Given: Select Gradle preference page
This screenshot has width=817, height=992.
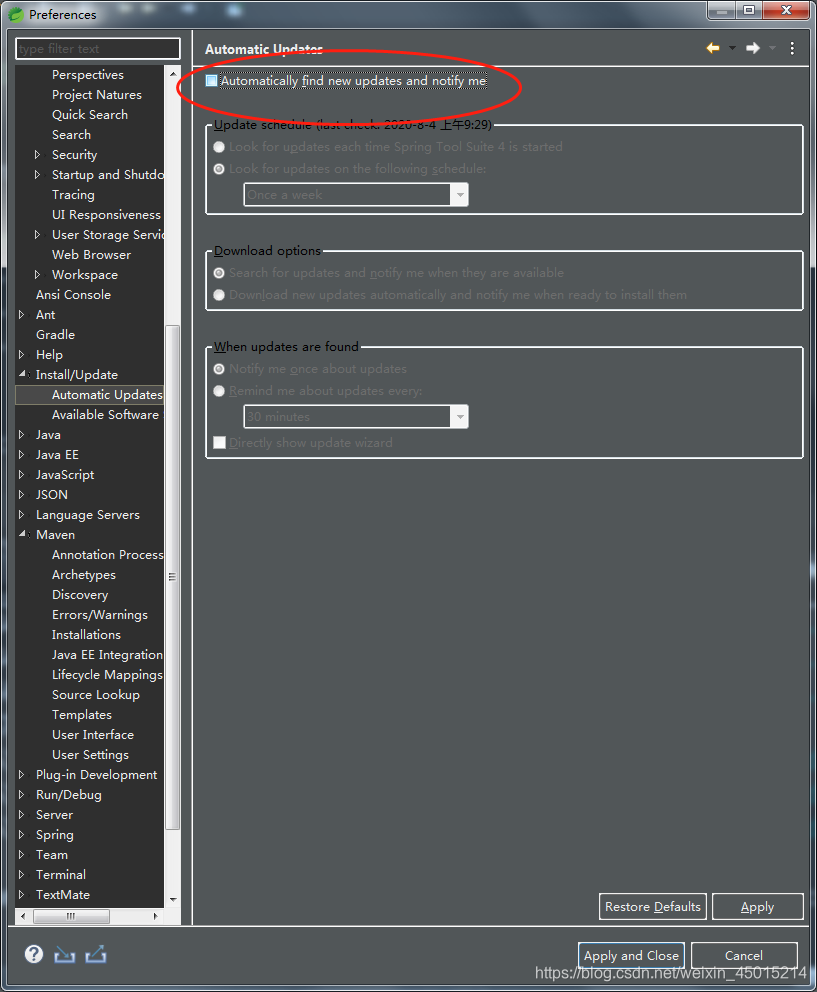Looking at the screenshot, I should pos(55,335).
